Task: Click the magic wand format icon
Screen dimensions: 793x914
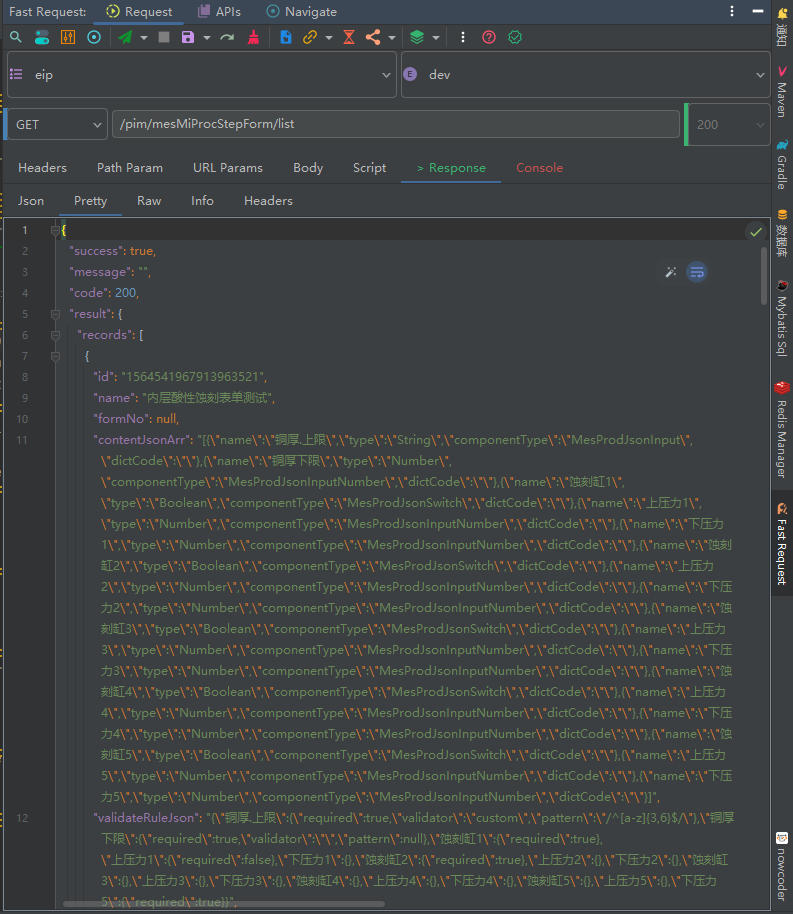Action: tap(671, 272)
